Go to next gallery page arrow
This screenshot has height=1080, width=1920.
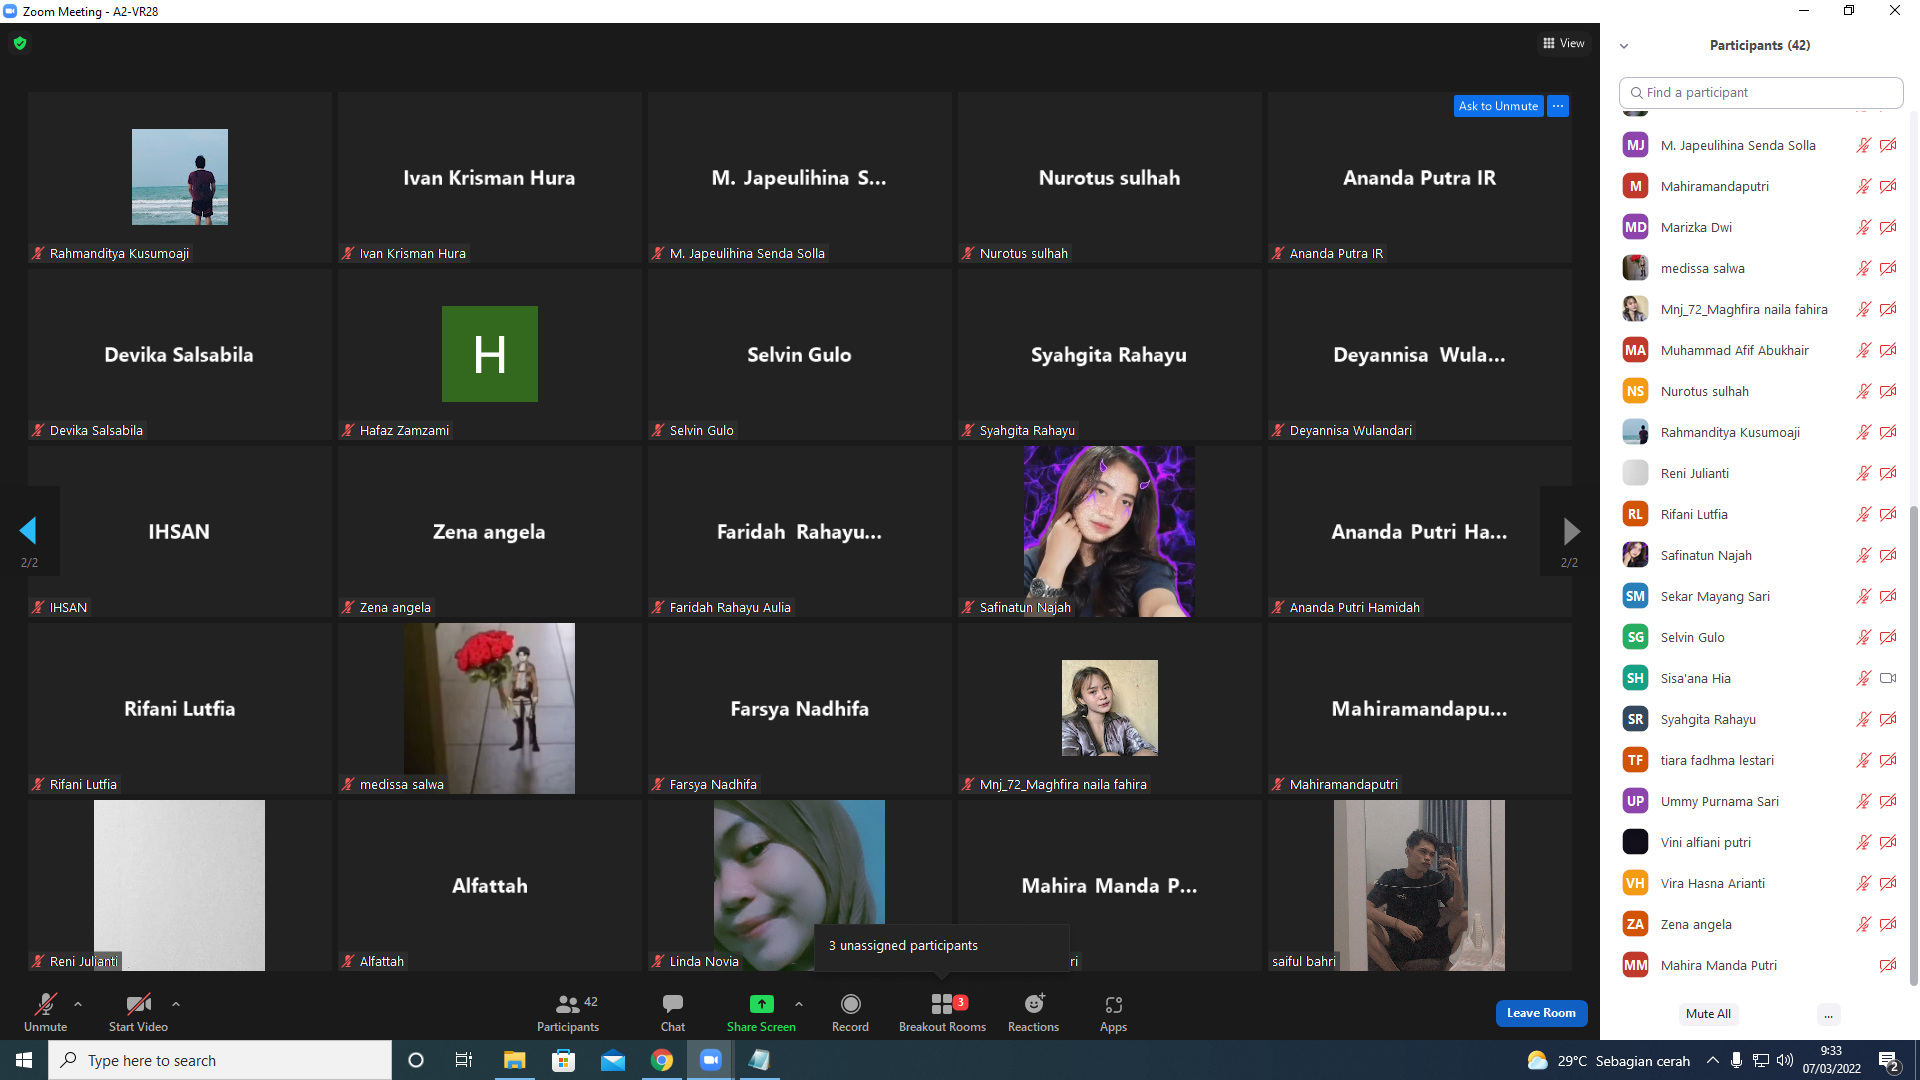[x=1572, y=531]
